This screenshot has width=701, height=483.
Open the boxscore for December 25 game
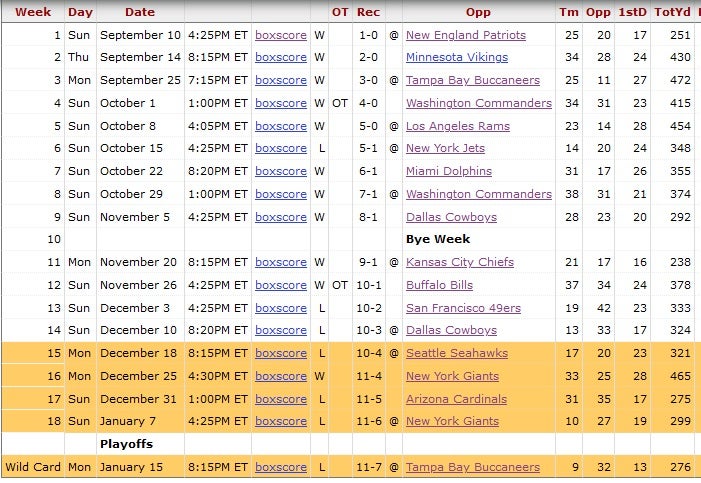coord(281,376)
